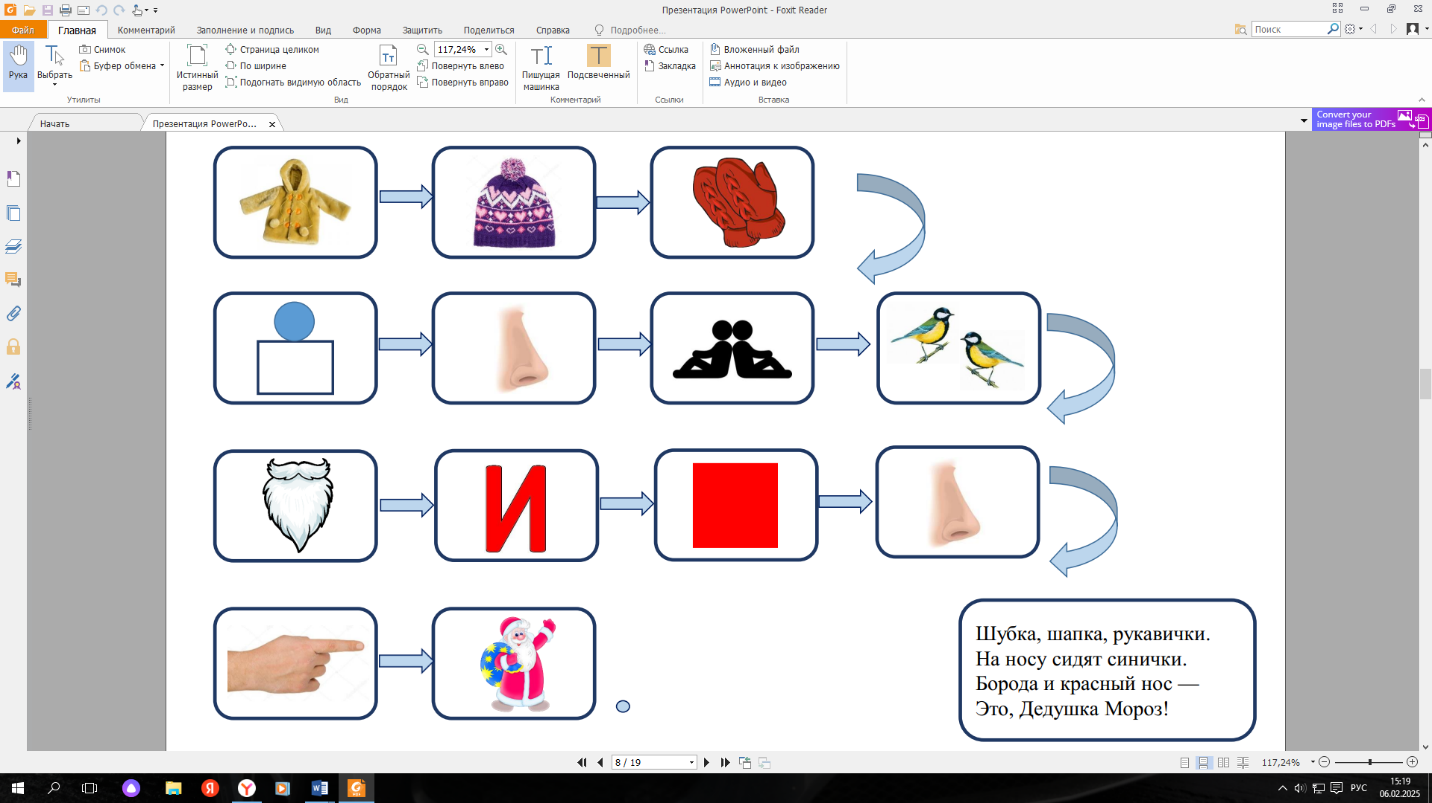
Task: Click ribbon zoom out magnifier
Action: [423, 49]
